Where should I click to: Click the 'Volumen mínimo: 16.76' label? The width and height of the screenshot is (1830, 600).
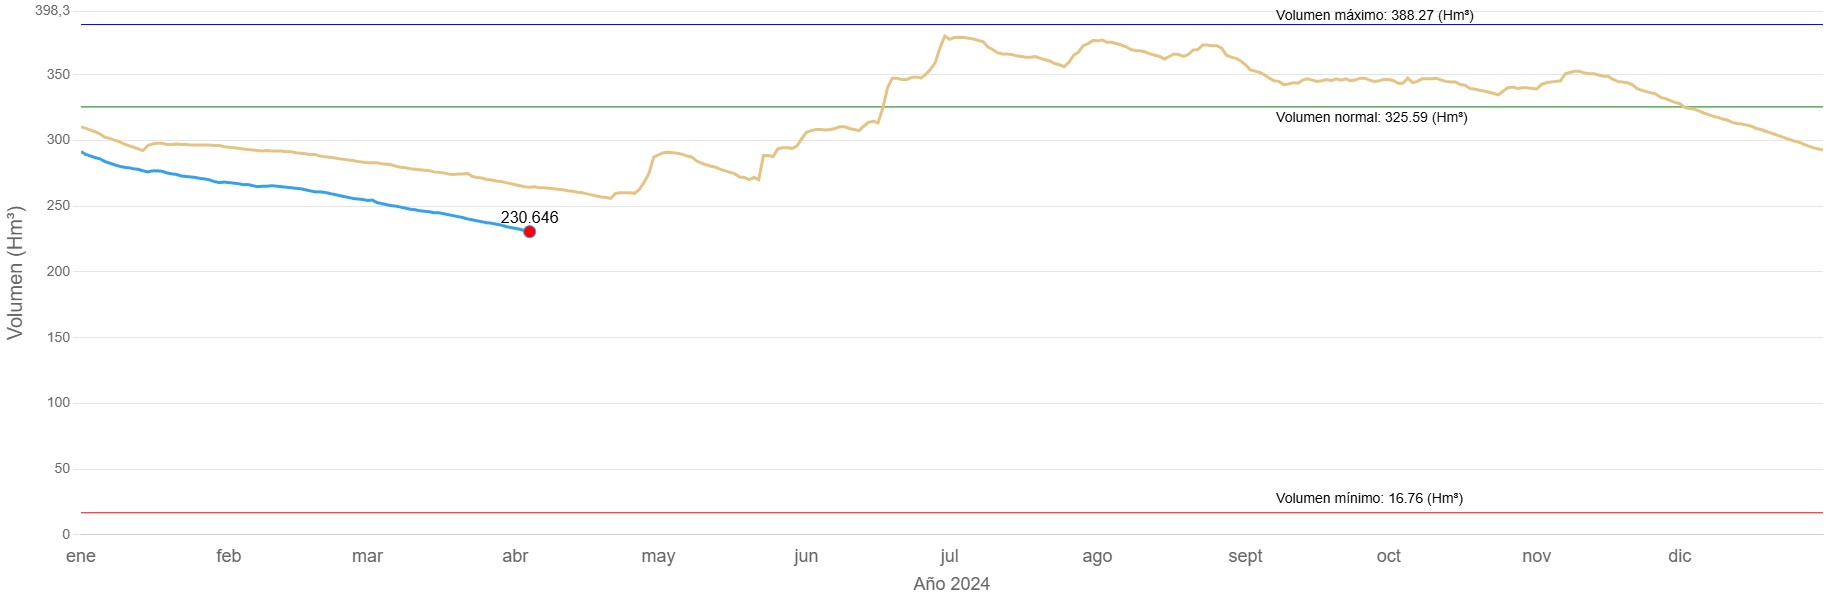tap(1369, 498)
